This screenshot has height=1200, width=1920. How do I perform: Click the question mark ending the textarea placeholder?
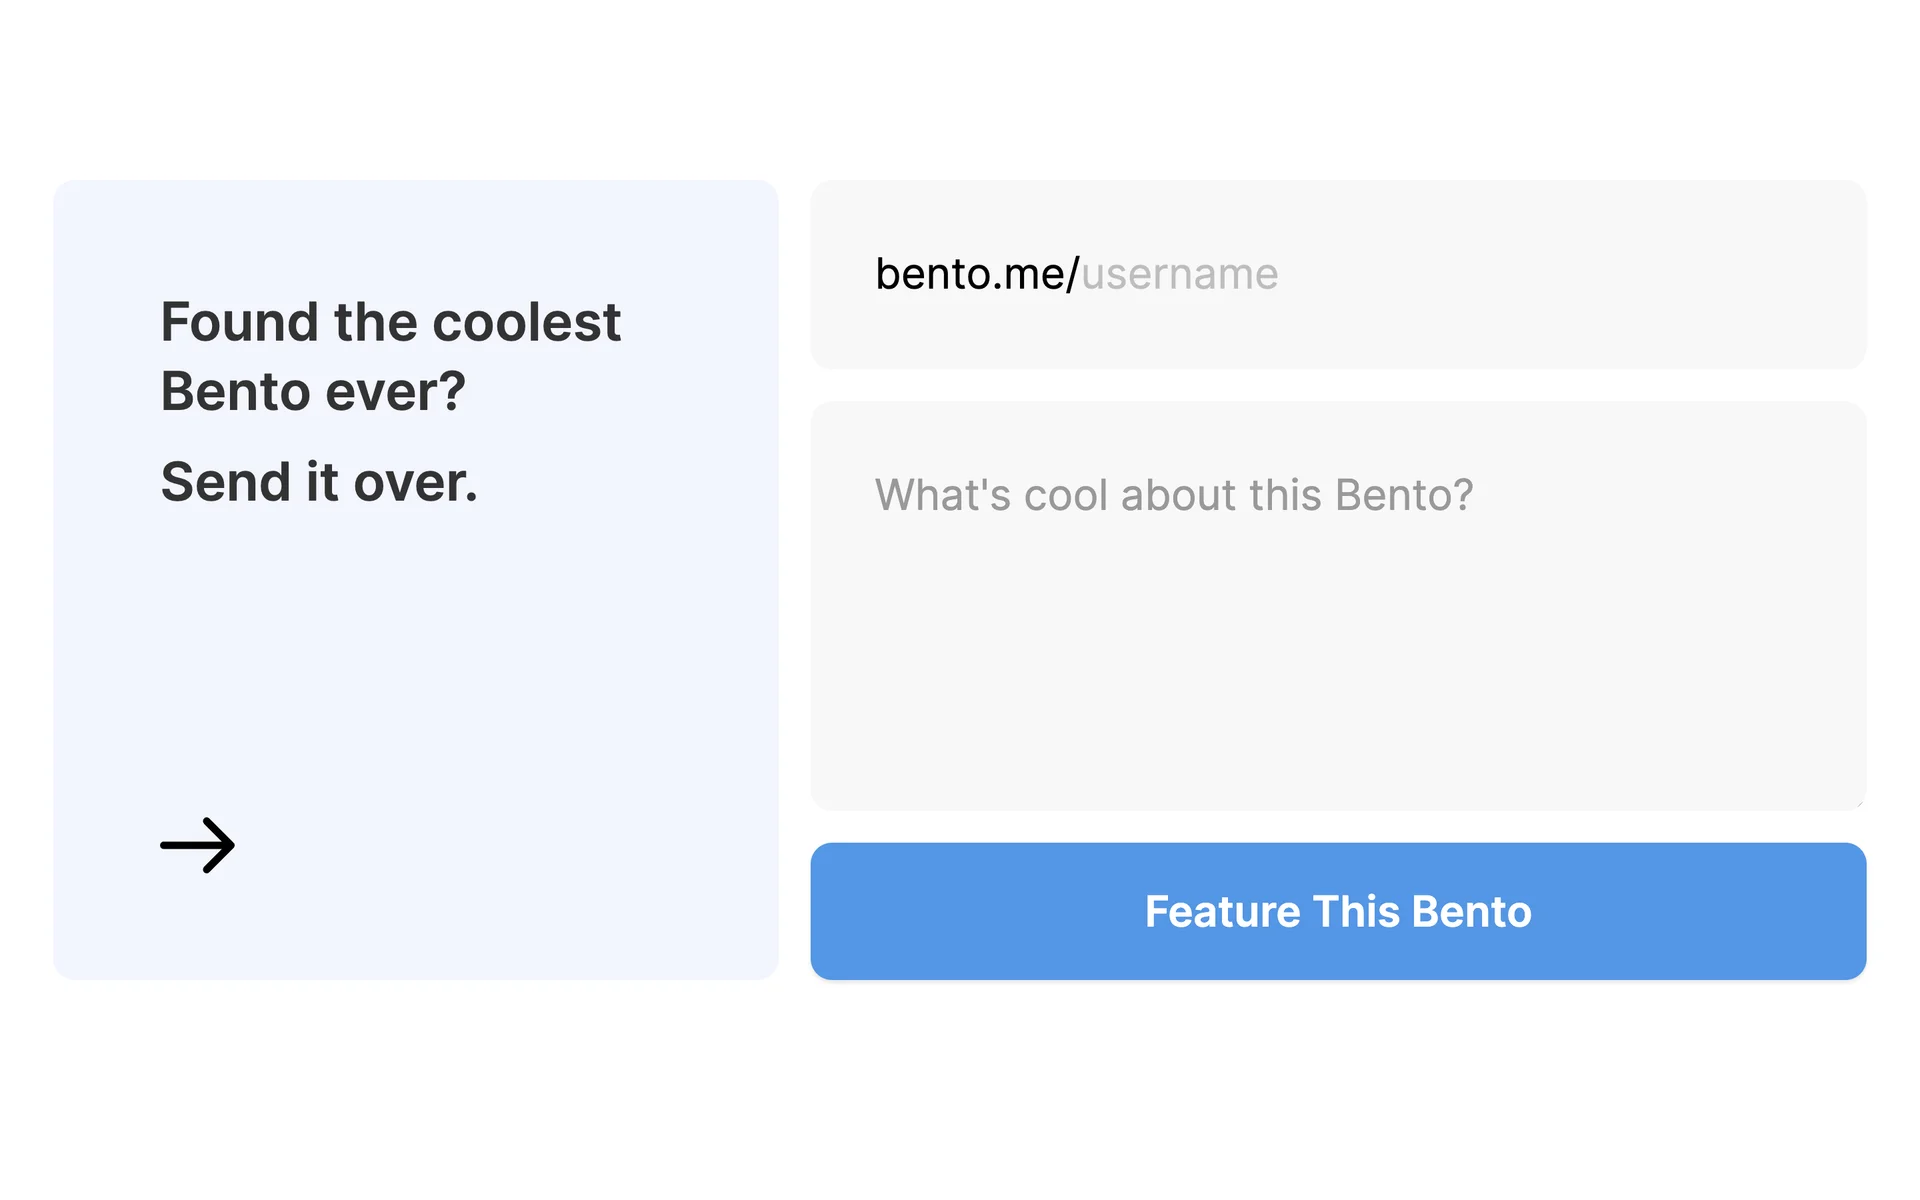1463,495
